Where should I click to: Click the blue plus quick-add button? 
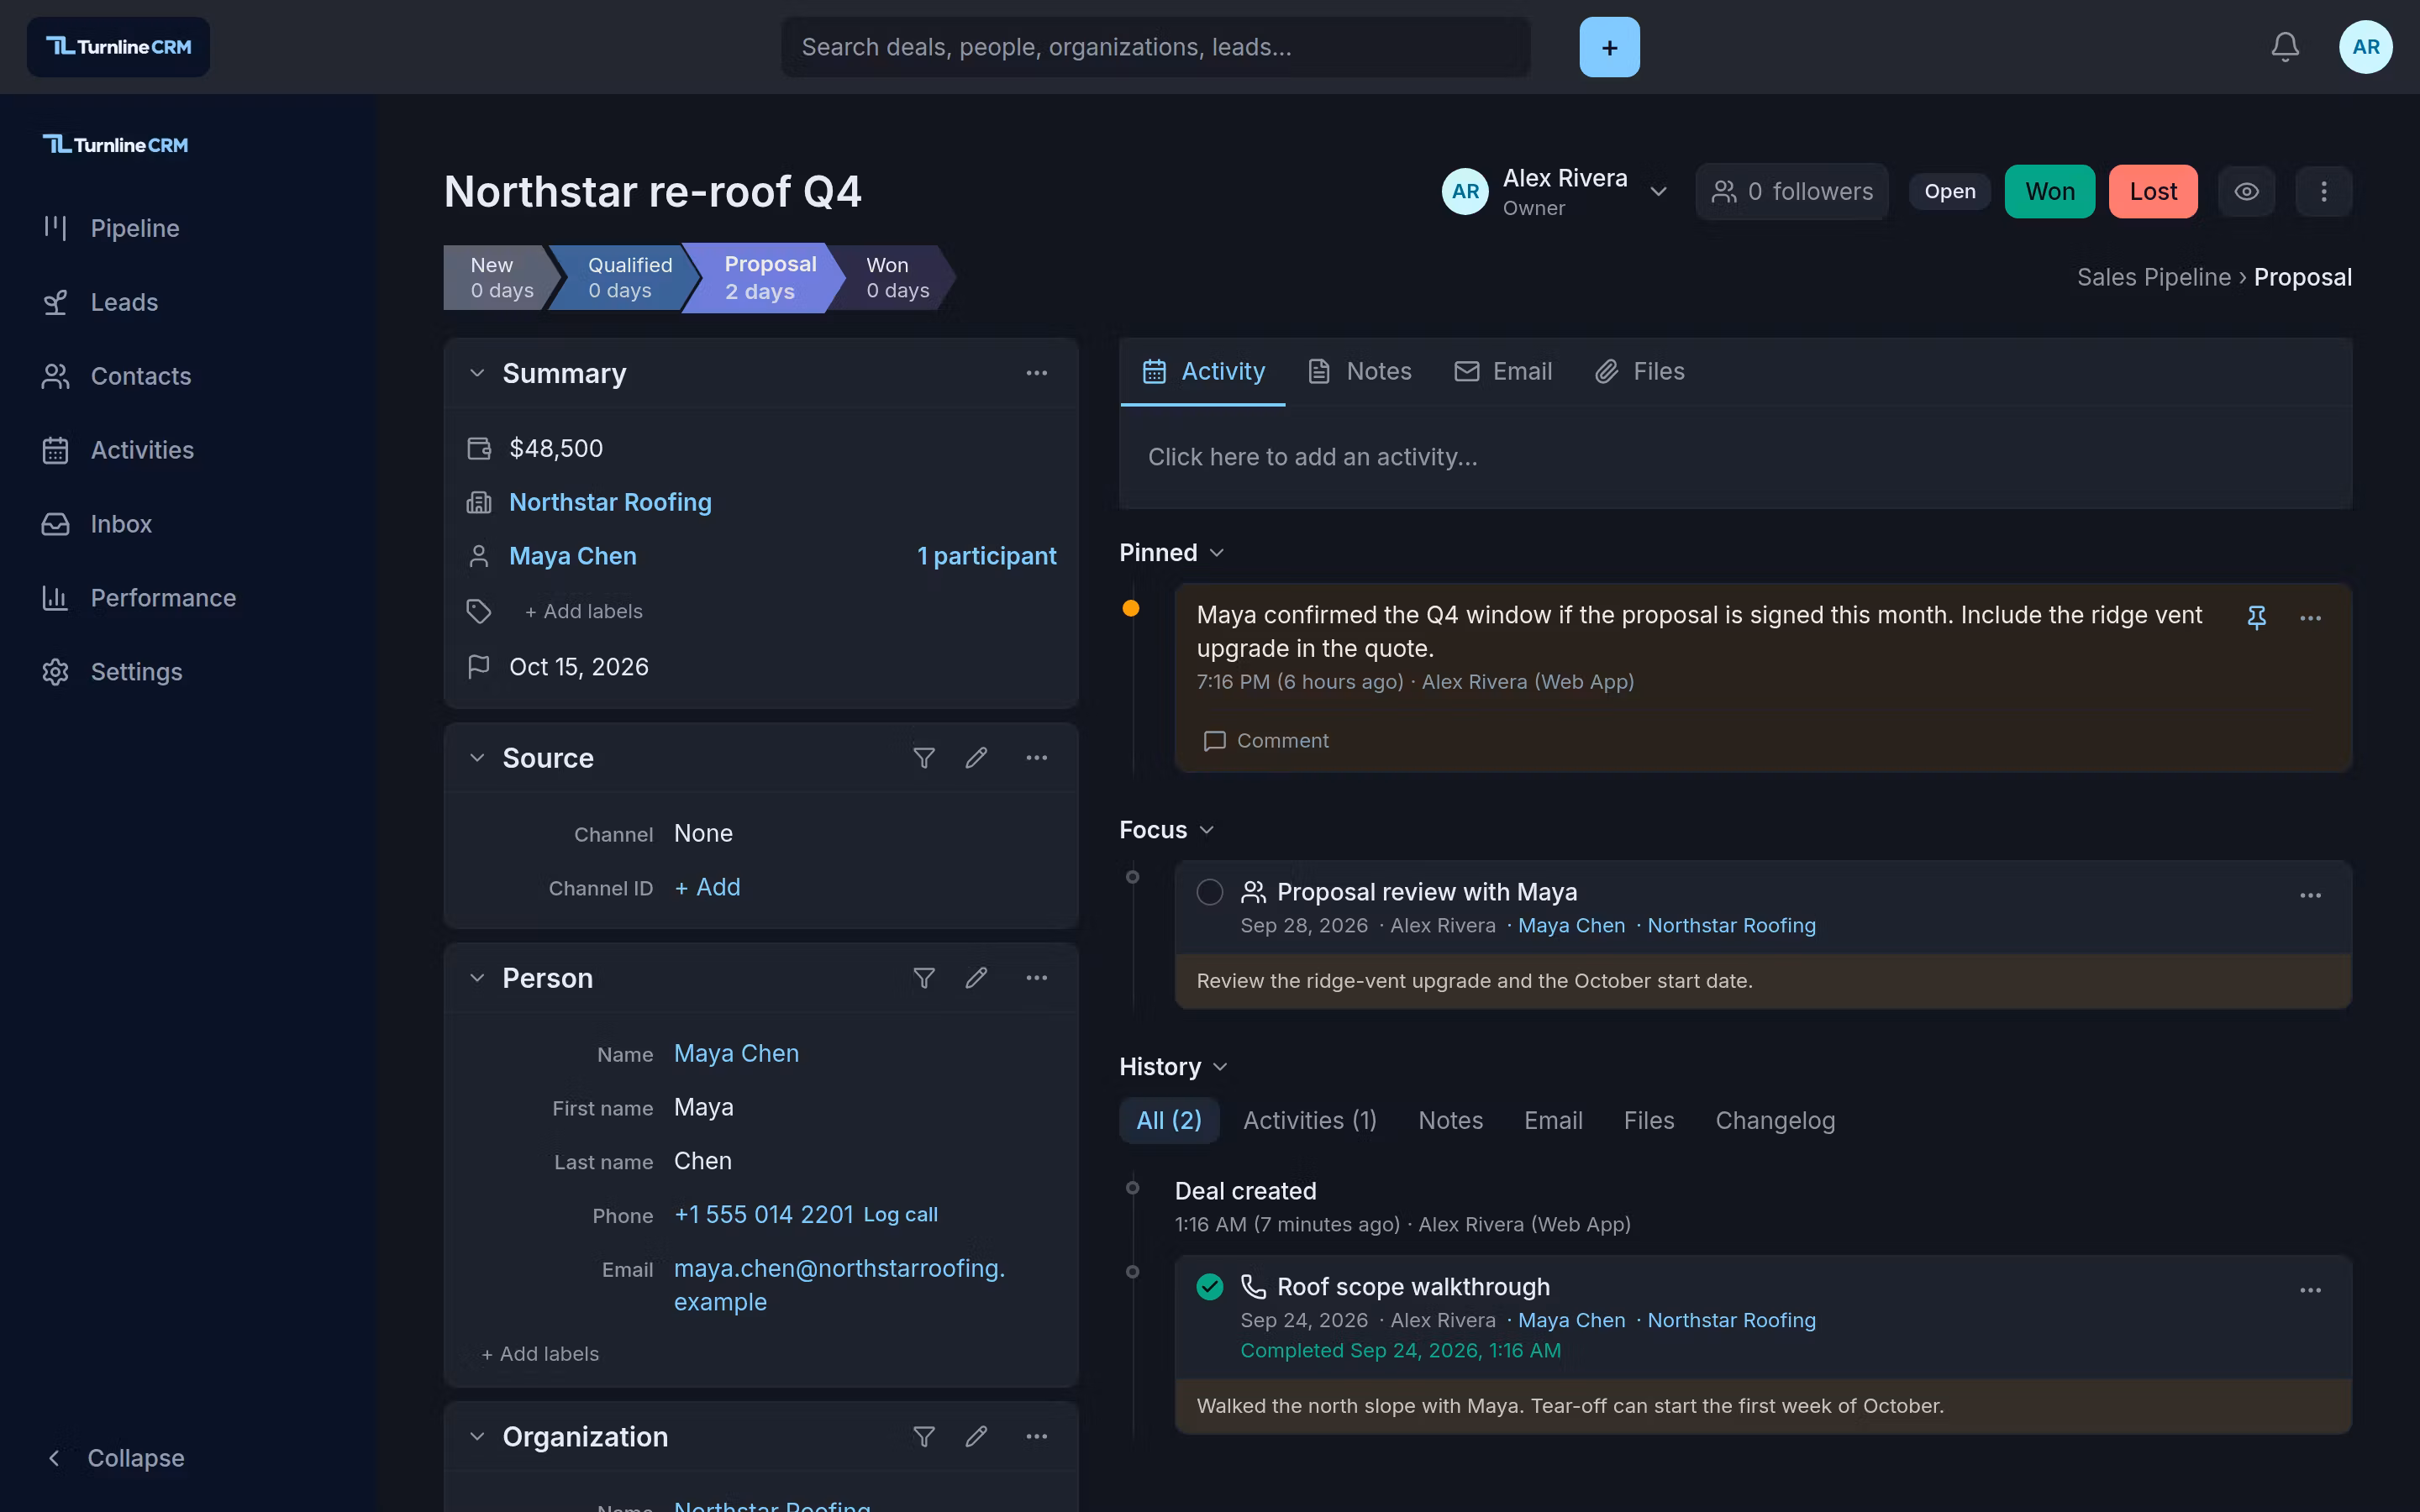(x=1609, y=47)
